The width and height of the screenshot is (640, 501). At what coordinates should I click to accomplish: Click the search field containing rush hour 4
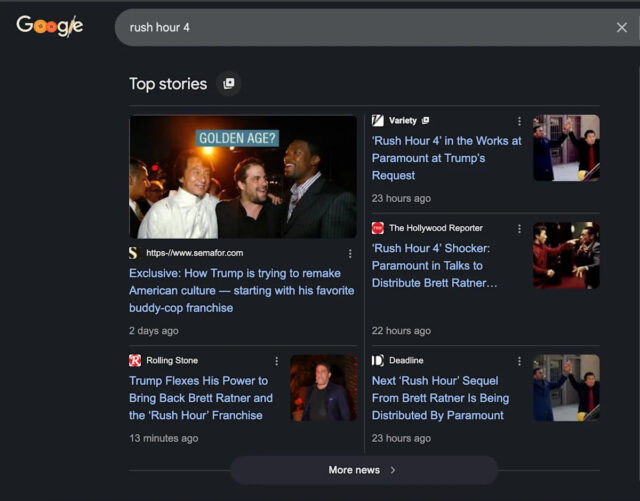pyautogui.click(x=360, y=28)
